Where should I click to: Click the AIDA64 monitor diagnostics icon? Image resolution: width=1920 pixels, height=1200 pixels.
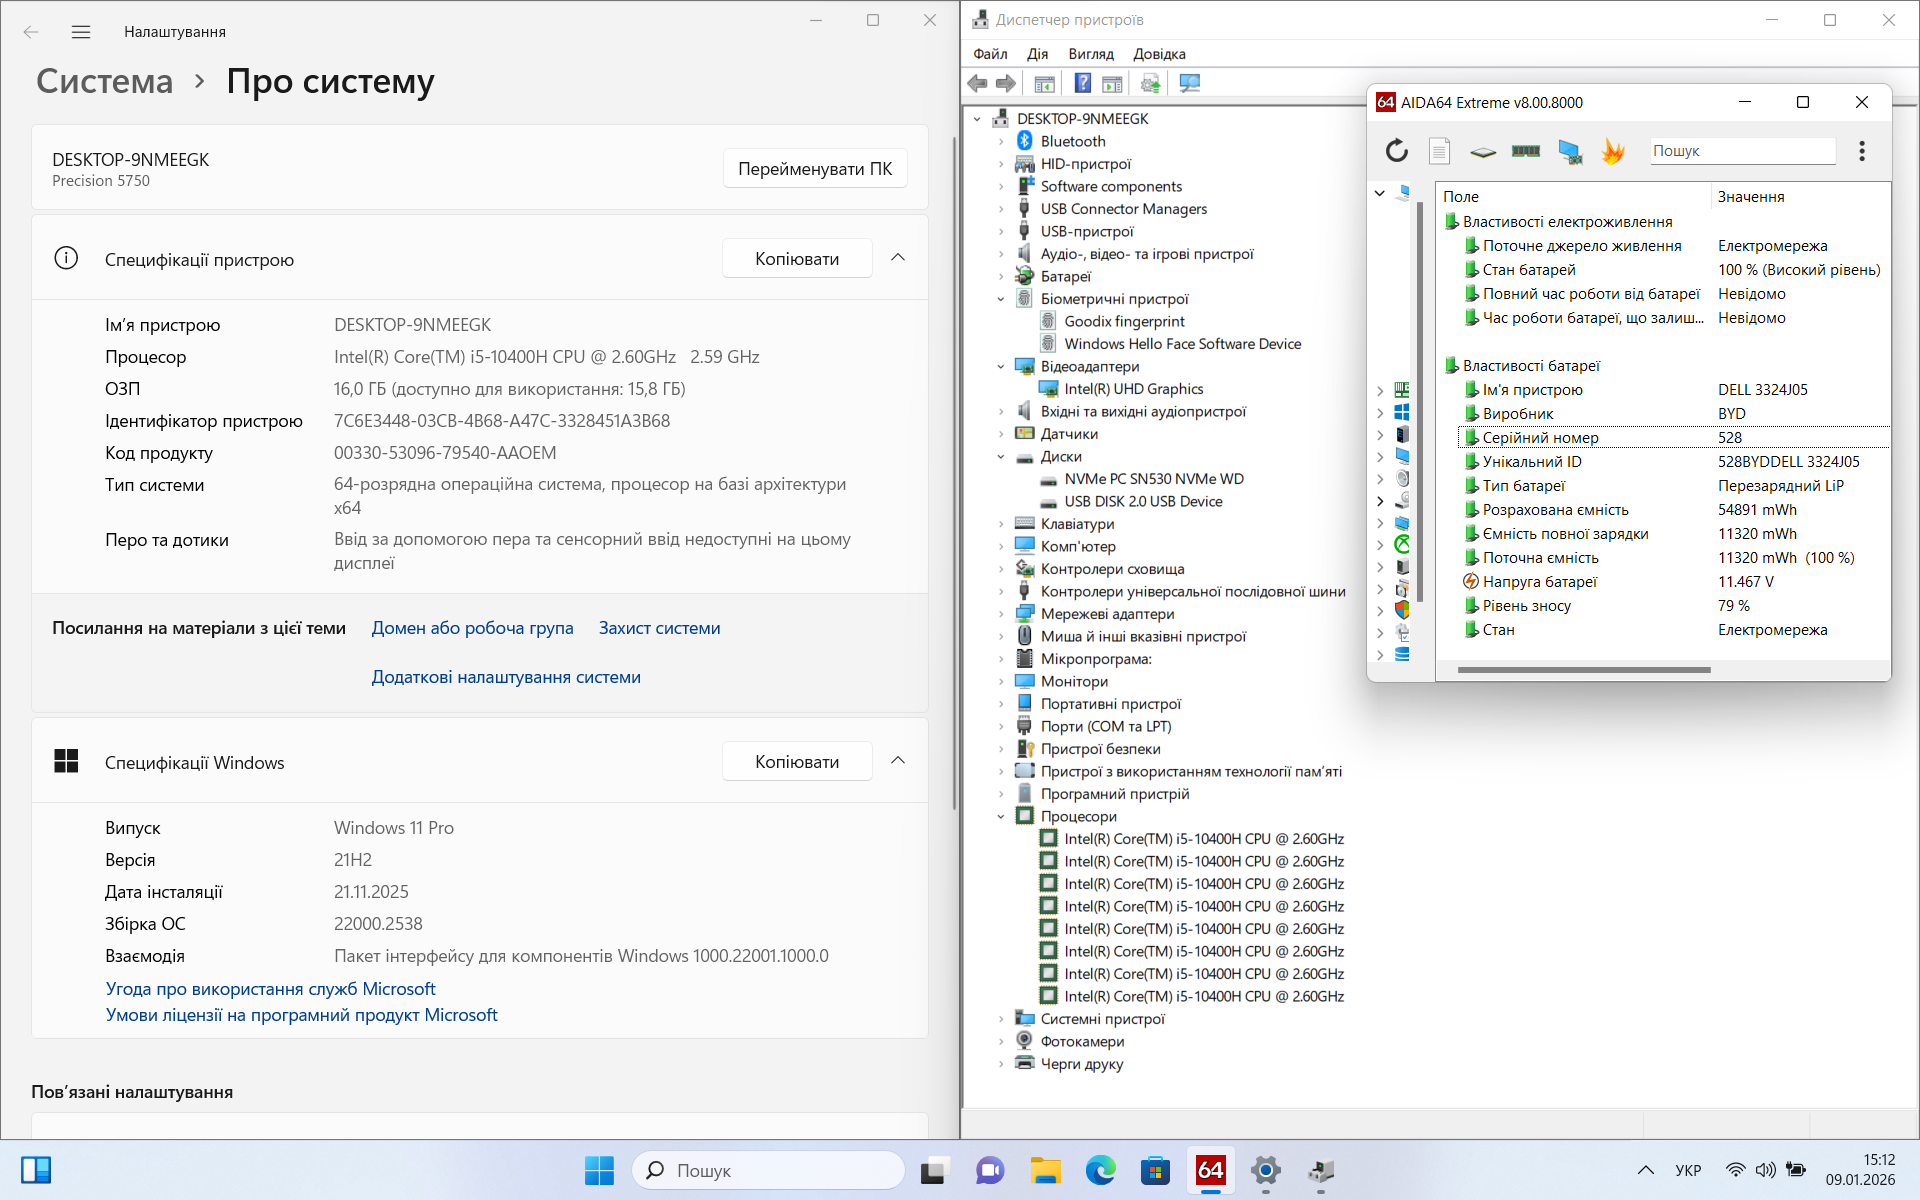[1569, 151]
